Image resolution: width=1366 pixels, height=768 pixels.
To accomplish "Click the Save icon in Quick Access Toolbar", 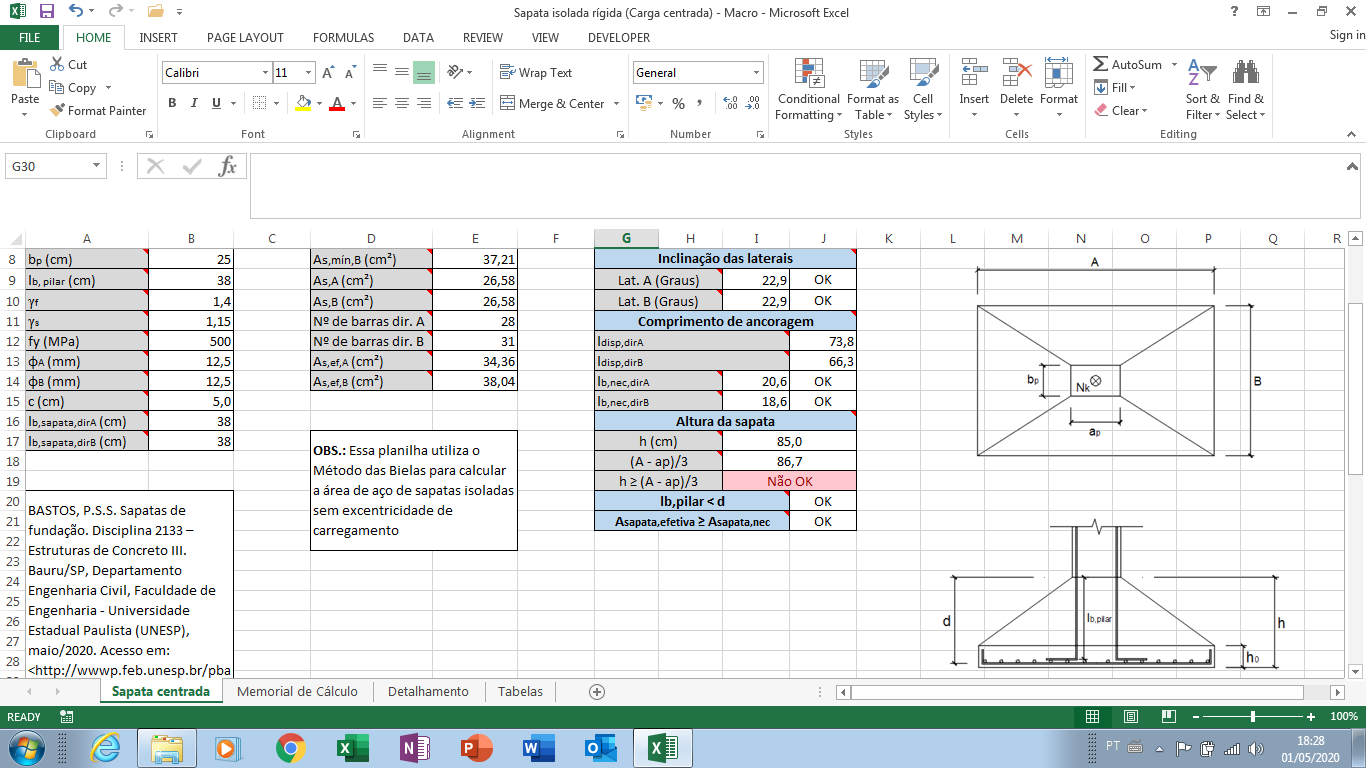I will (47, 12).
